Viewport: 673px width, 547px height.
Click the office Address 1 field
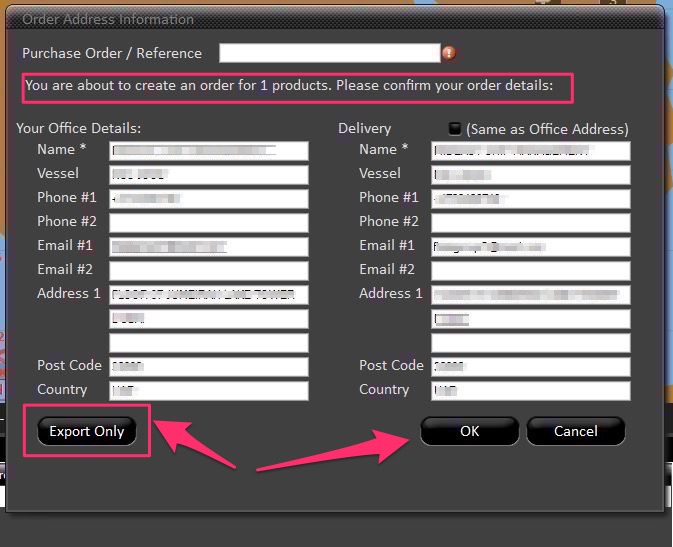click(x=208, y=294)
